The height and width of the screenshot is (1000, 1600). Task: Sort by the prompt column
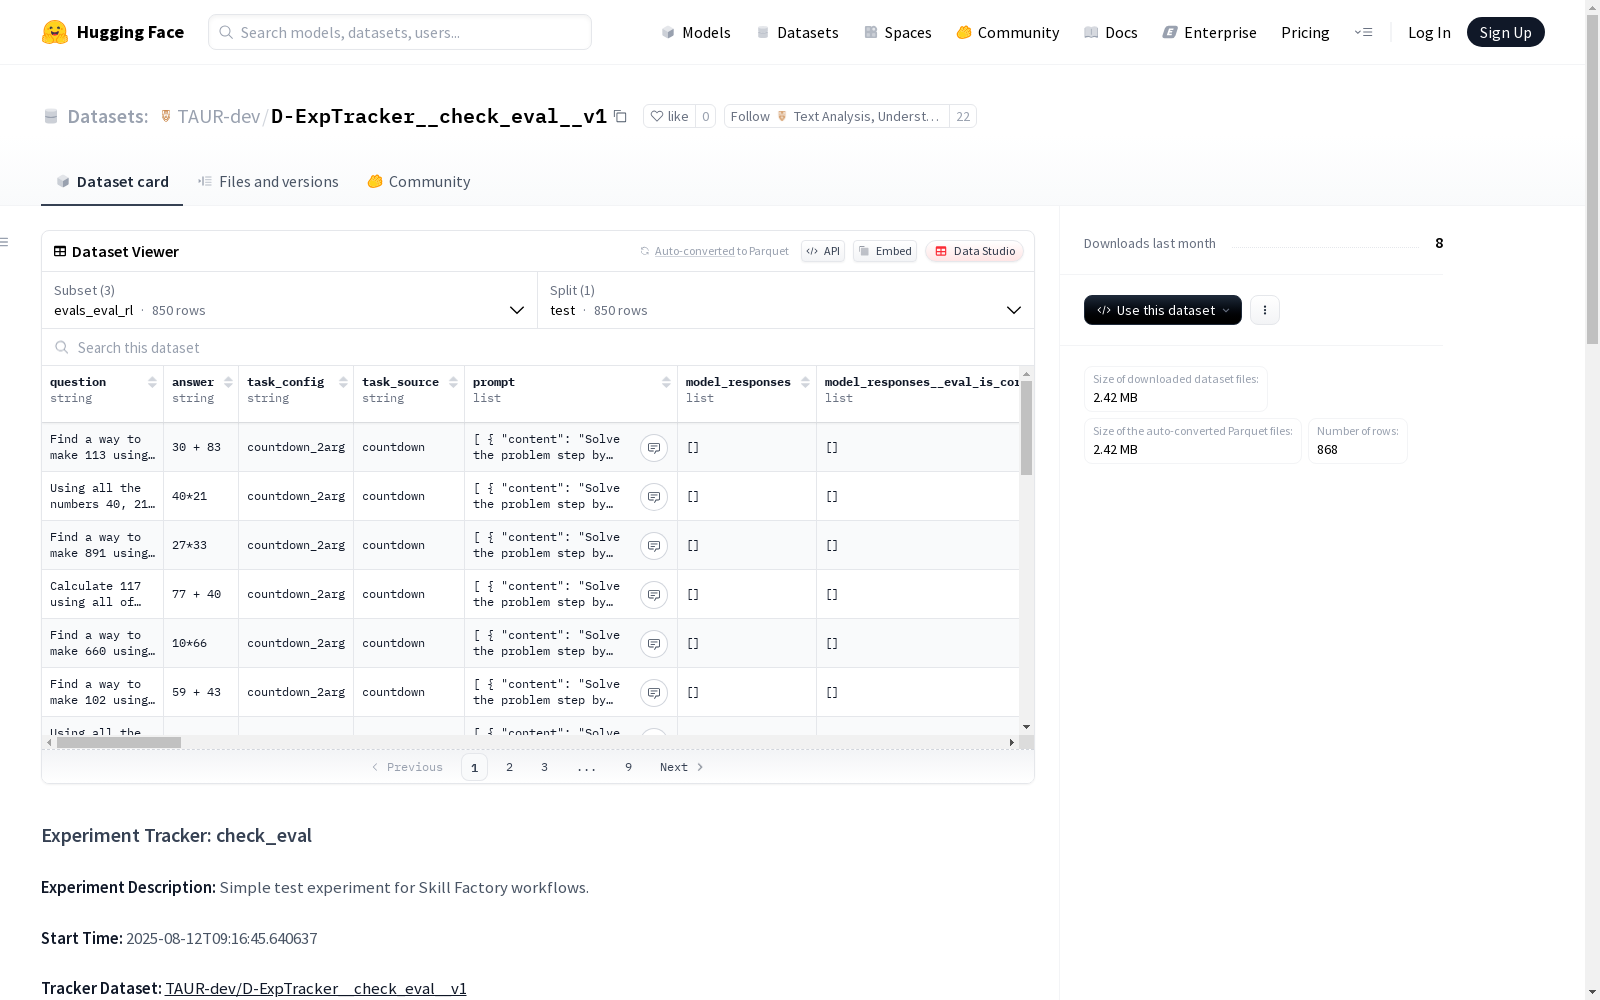tap(666, 382)
